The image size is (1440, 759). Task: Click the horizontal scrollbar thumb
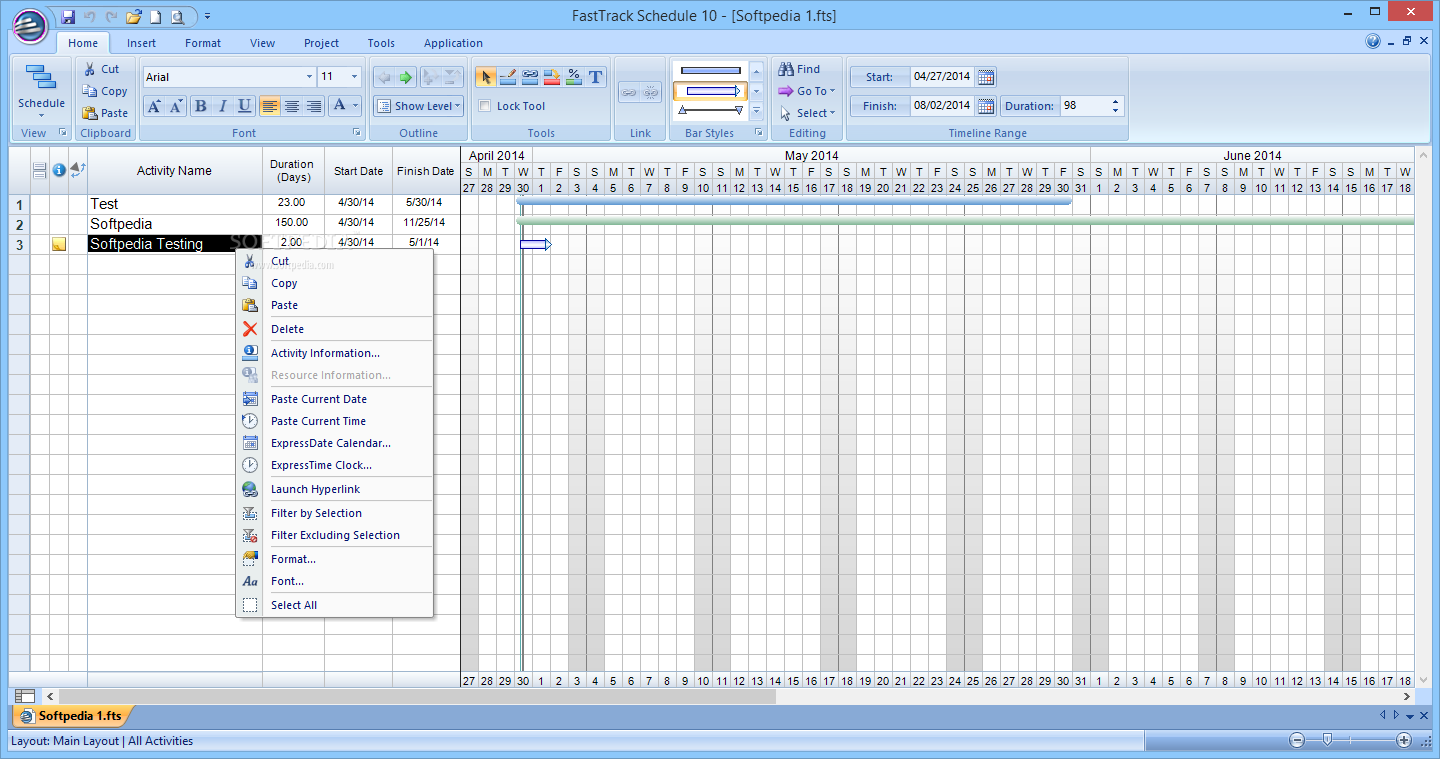417,696
